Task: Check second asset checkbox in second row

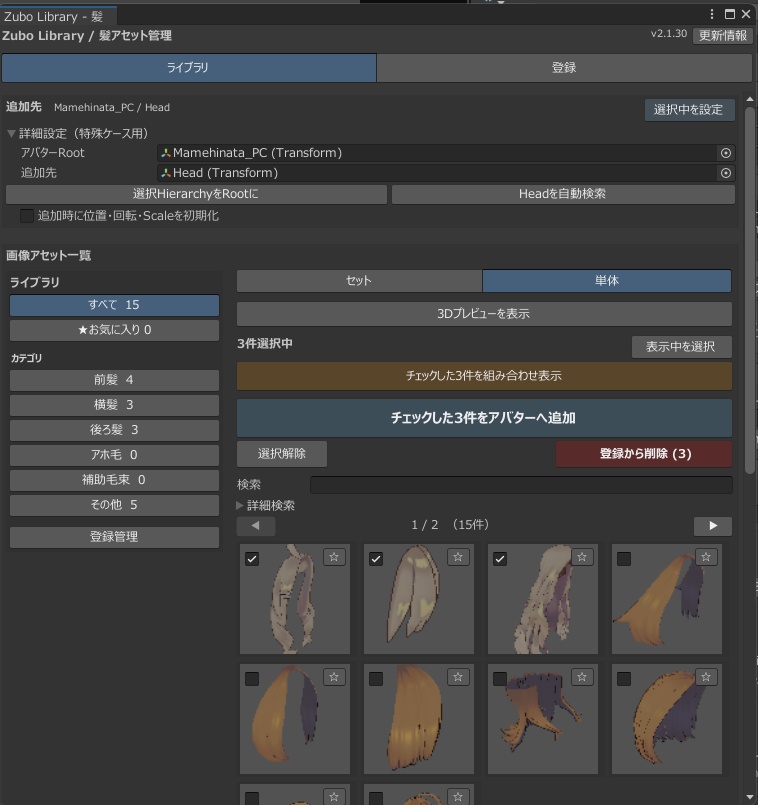Action: click(x=376, y=679)
